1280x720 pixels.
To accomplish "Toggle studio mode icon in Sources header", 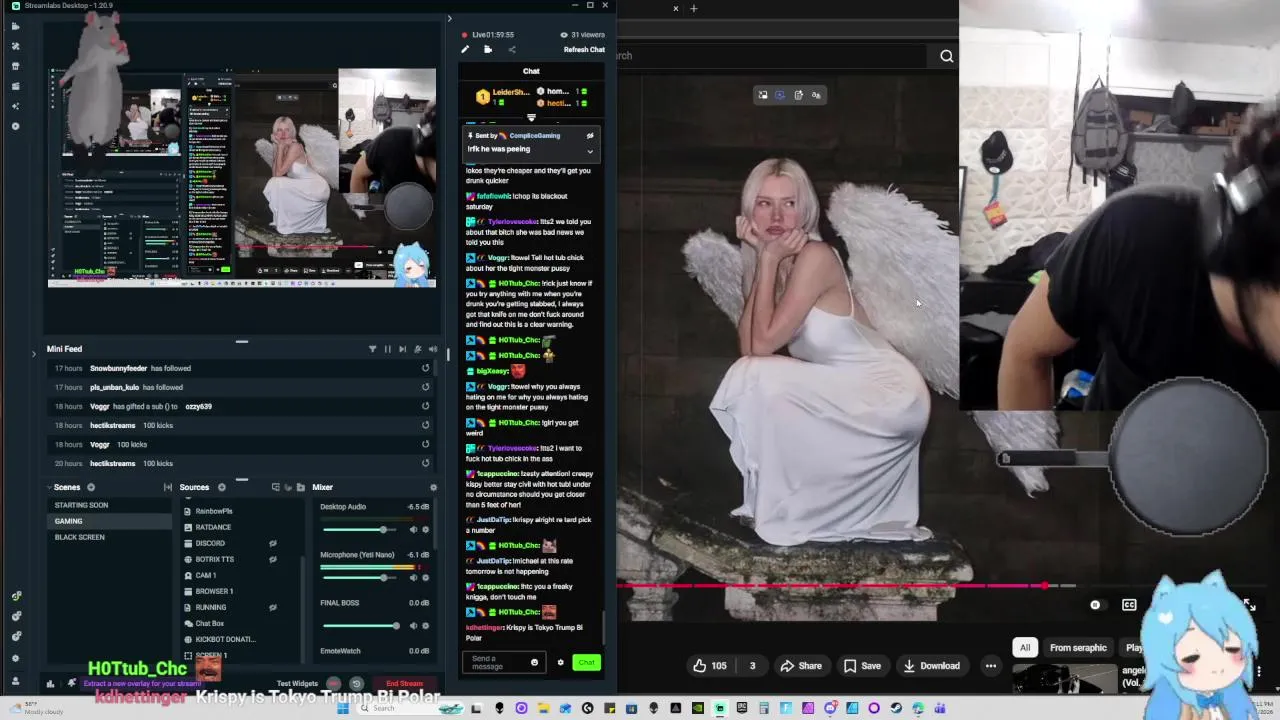I will (275, 487).
